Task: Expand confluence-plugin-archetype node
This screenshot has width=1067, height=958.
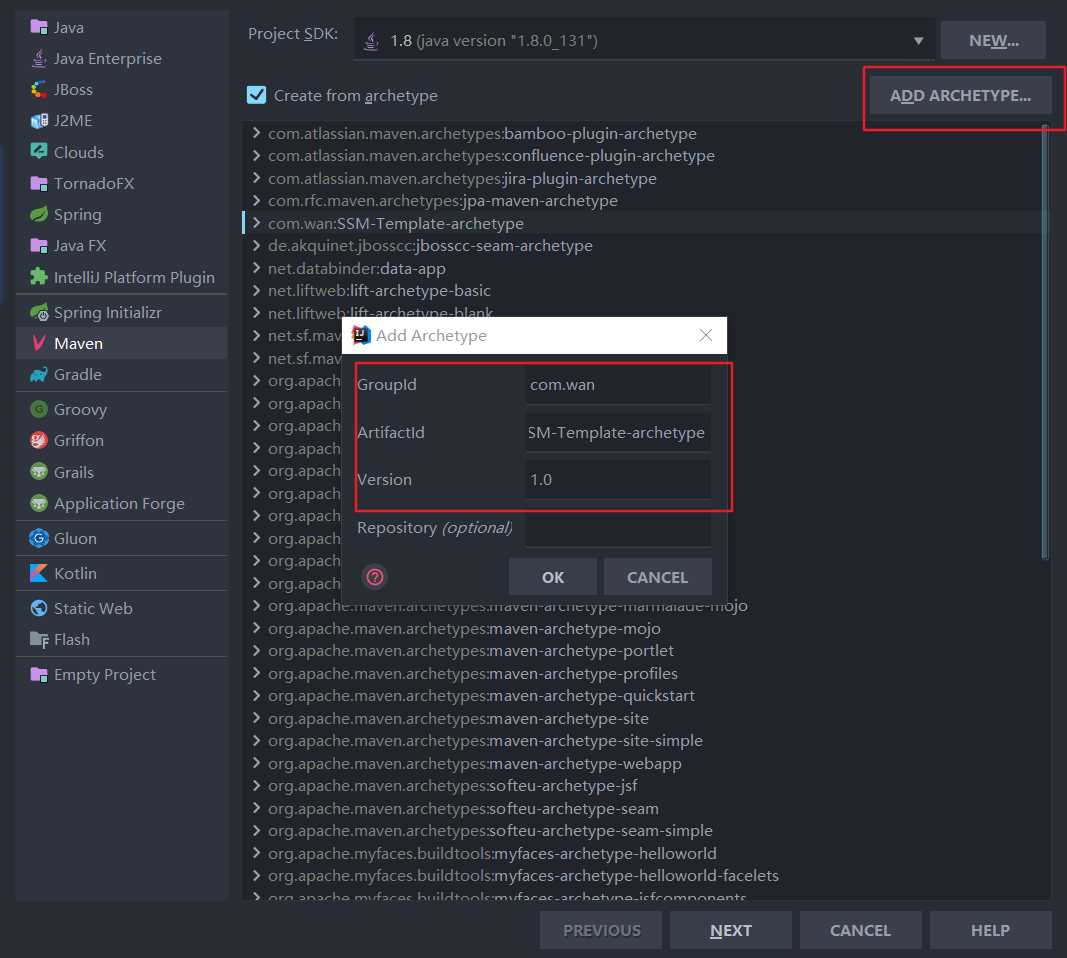Action: [x=256, y=155]
